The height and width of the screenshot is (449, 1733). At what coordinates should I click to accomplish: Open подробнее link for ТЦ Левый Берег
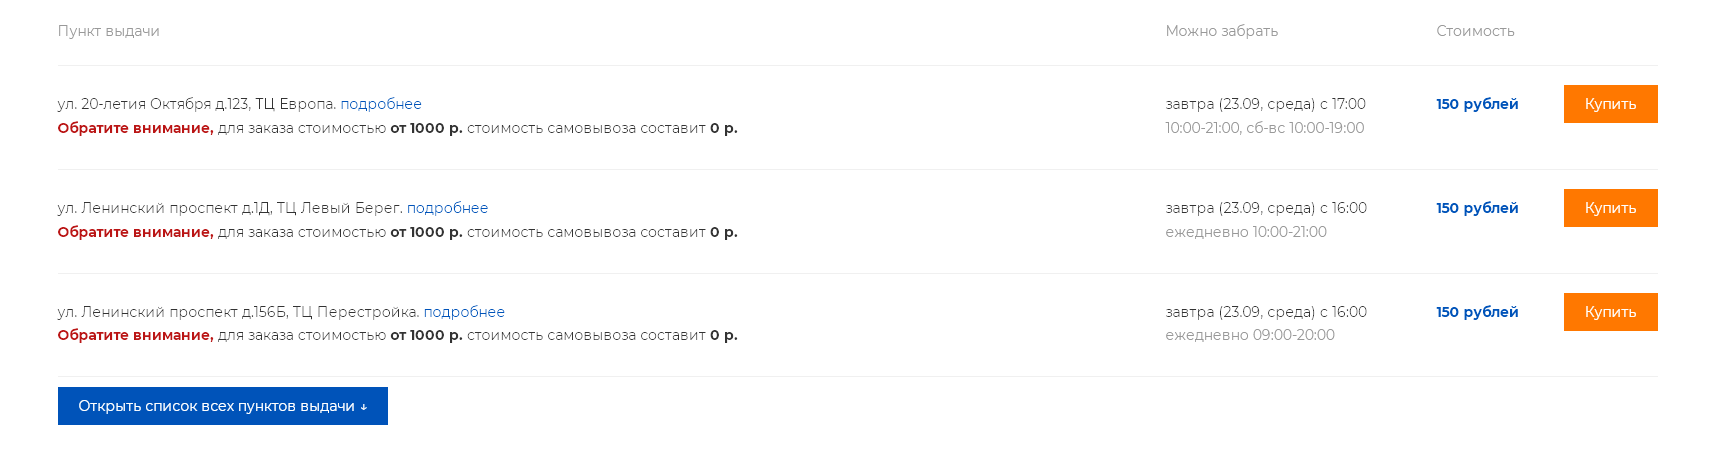[447, 208]
